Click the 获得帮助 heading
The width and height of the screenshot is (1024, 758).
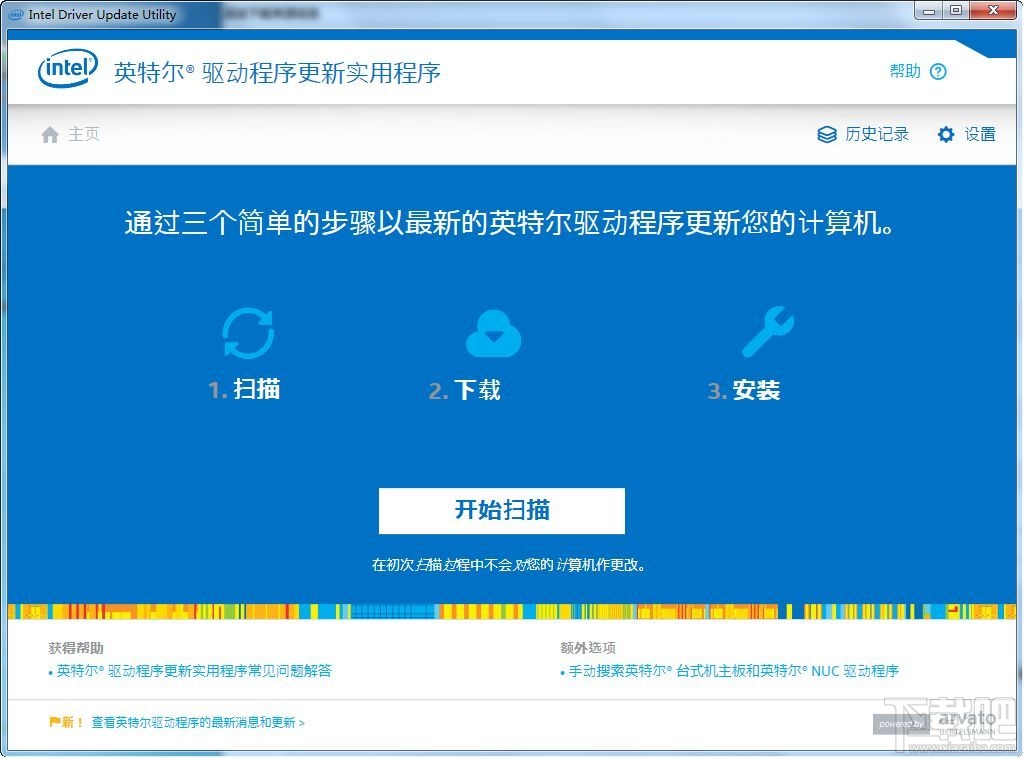(76, 648)
